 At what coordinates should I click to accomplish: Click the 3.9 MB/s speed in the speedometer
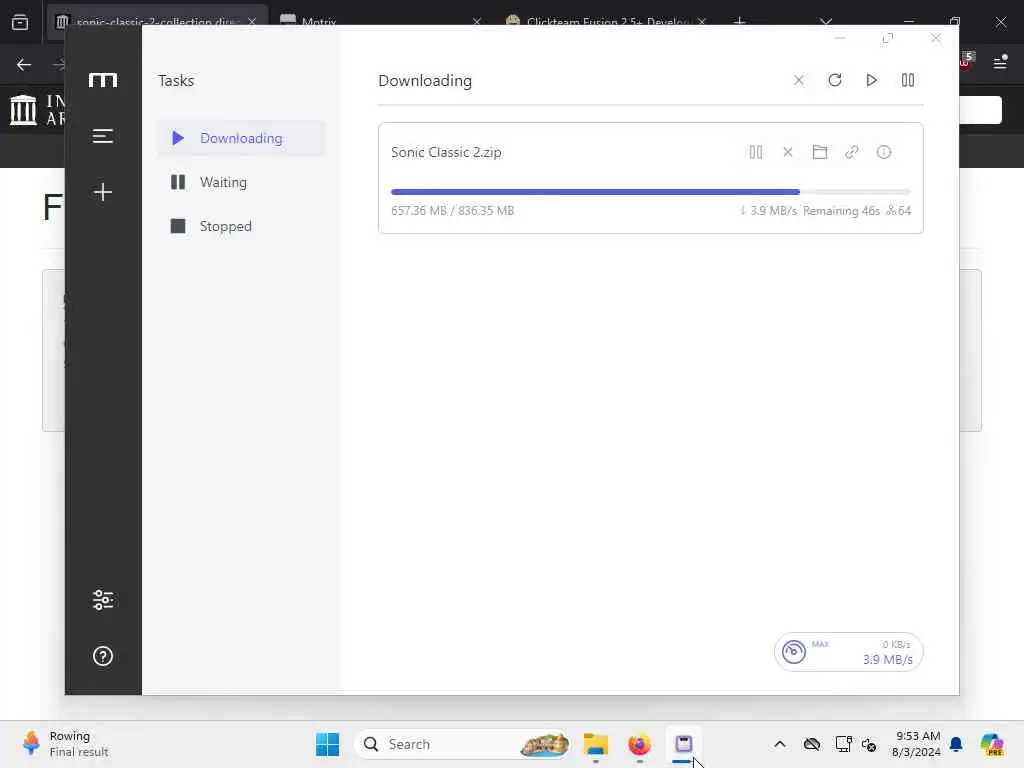point(888,660)
